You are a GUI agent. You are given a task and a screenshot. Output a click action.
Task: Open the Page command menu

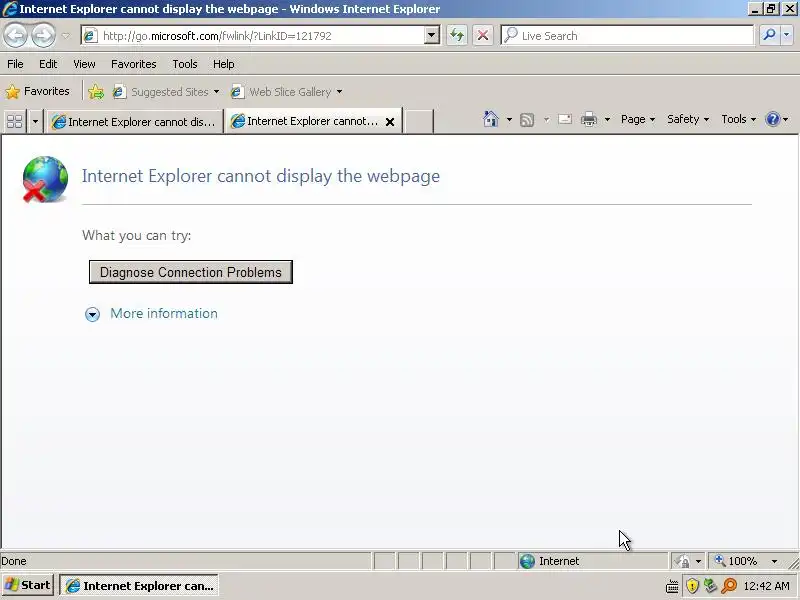click(638, 119)
